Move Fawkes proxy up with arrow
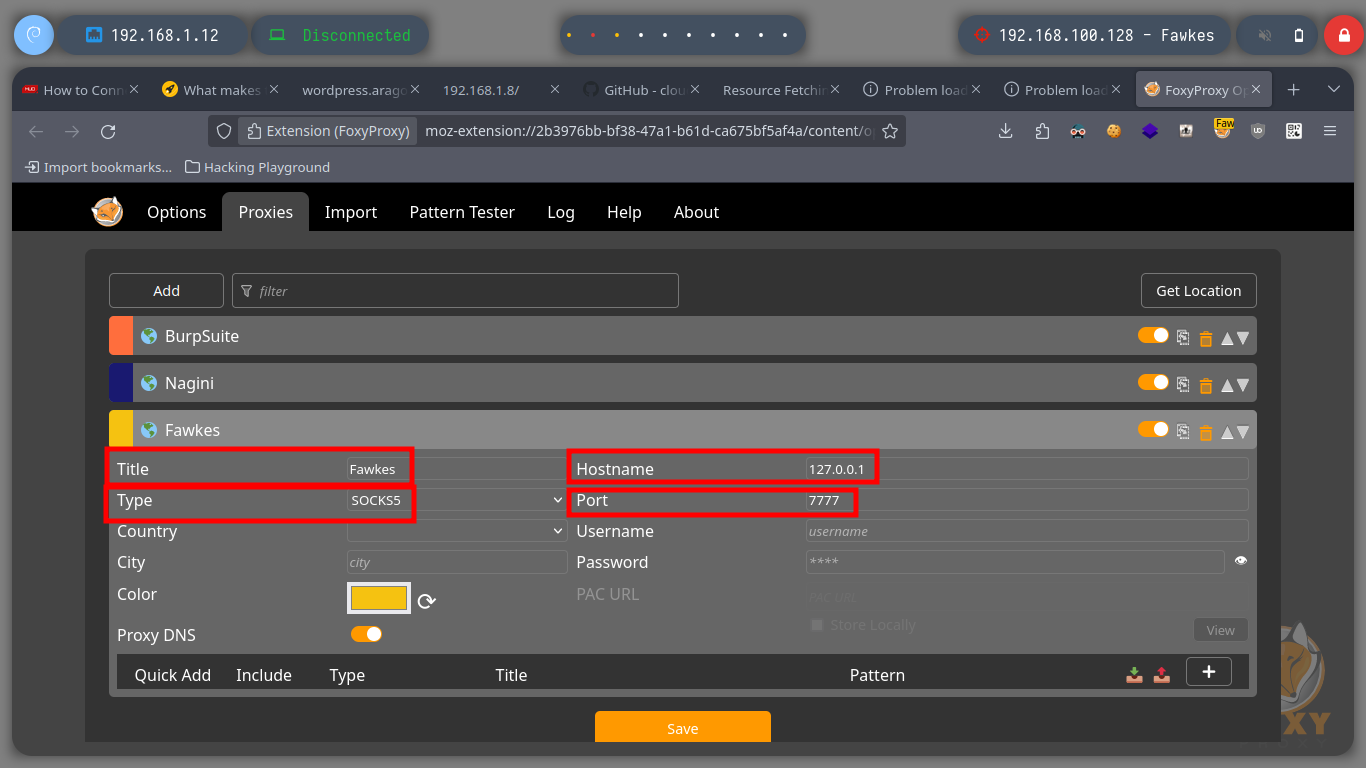The height and width of the screenshot is (768, 1366). click(x=1227, y=433)
